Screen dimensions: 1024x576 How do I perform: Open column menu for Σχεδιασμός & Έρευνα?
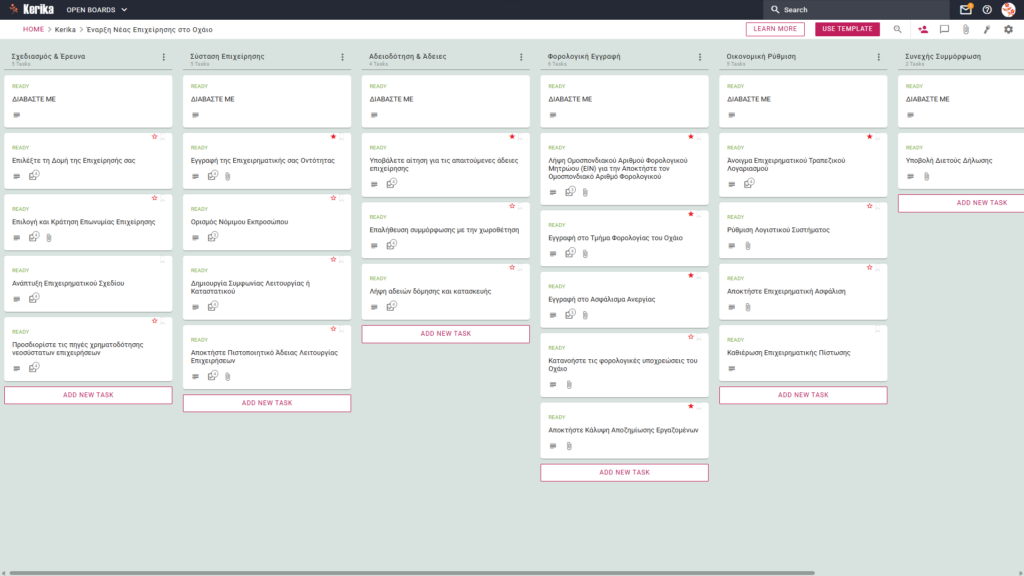(x=164, y=57)
